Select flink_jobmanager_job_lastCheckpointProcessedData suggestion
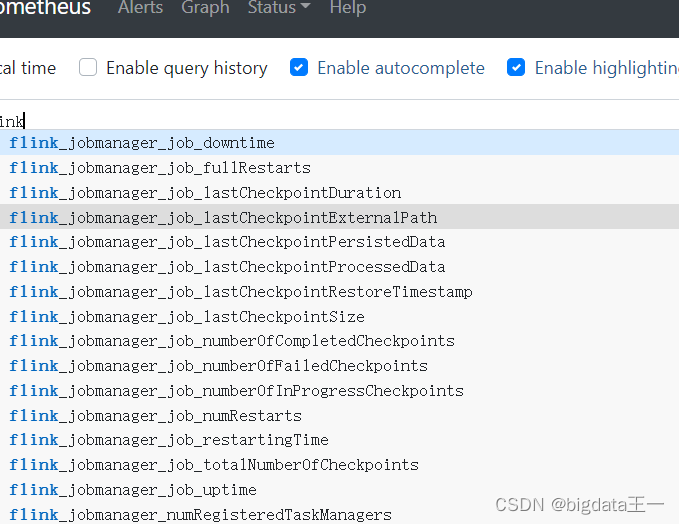This screenshot has width=679, height=524. tap(340, 266)
